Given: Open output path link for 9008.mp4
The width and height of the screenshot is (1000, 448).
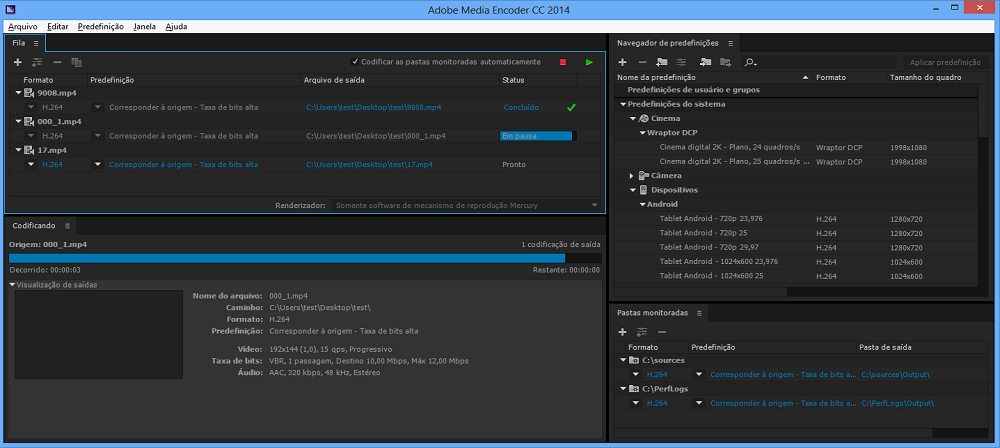Looking at the screenshot, I should [x=374, y=107].
